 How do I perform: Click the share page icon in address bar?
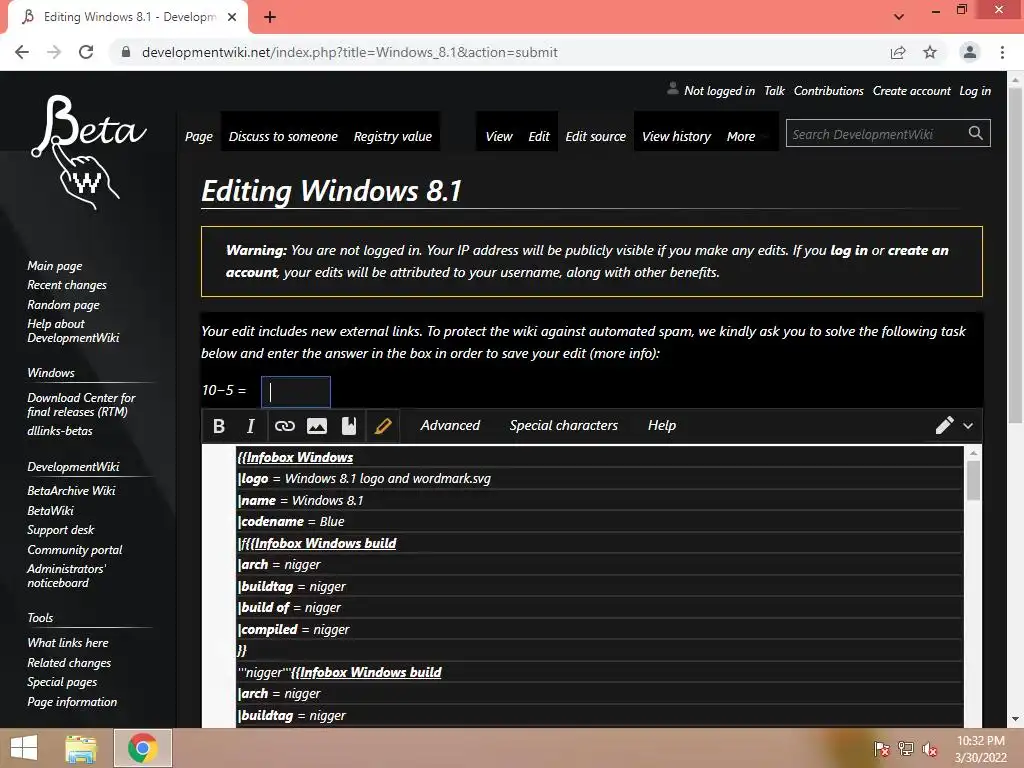(898, 52)
